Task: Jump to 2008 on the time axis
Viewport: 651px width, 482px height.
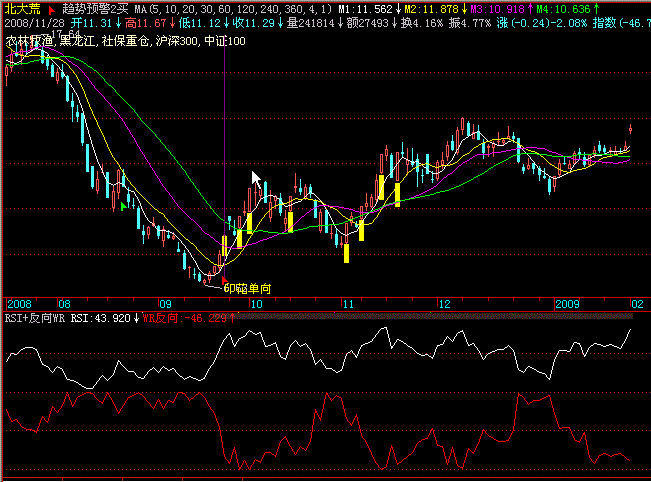Action: pyautogui.click(x=20, y=304)
